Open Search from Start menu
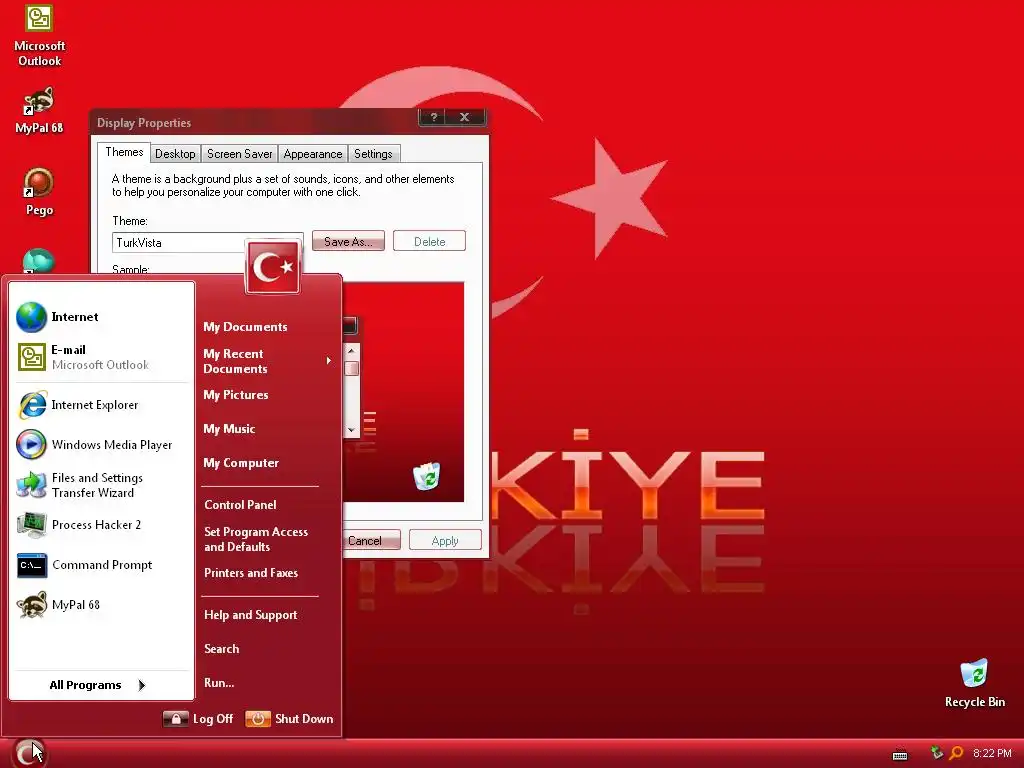Image resolution: width=1024 pixels, height=768 pixels. click(221, 648)
